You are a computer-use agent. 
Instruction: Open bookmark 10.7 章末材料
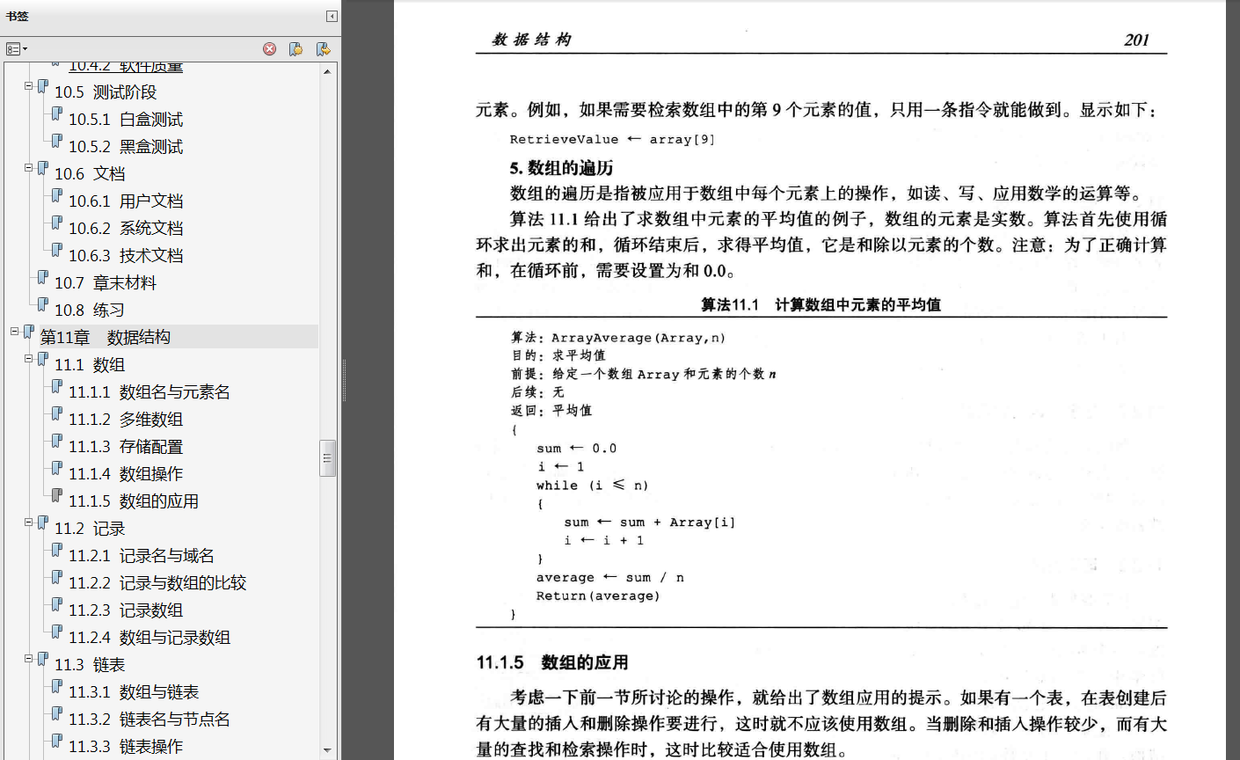[105, 282]
